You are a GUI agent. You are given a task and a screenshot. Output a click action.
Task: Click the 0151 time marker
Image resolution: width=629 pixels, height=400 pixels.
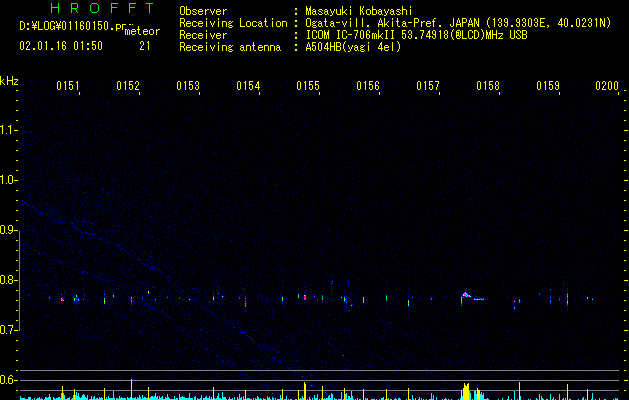[x=67, y=86]
